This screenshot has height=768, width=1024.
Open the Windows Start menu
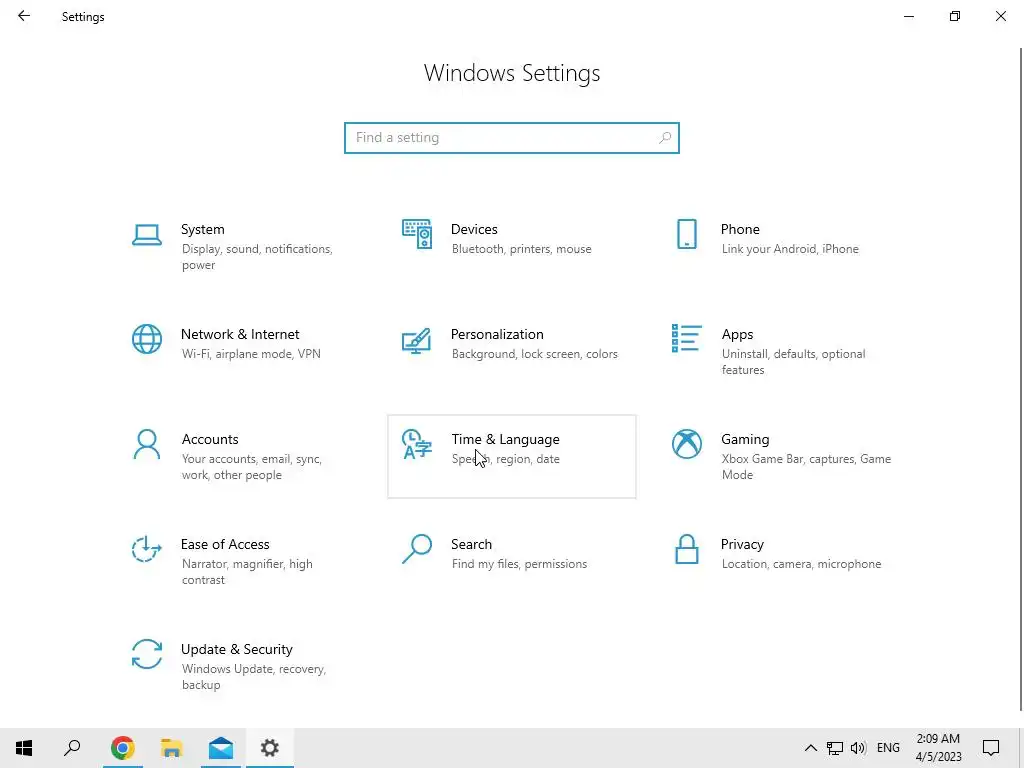[x=24, y=748]
